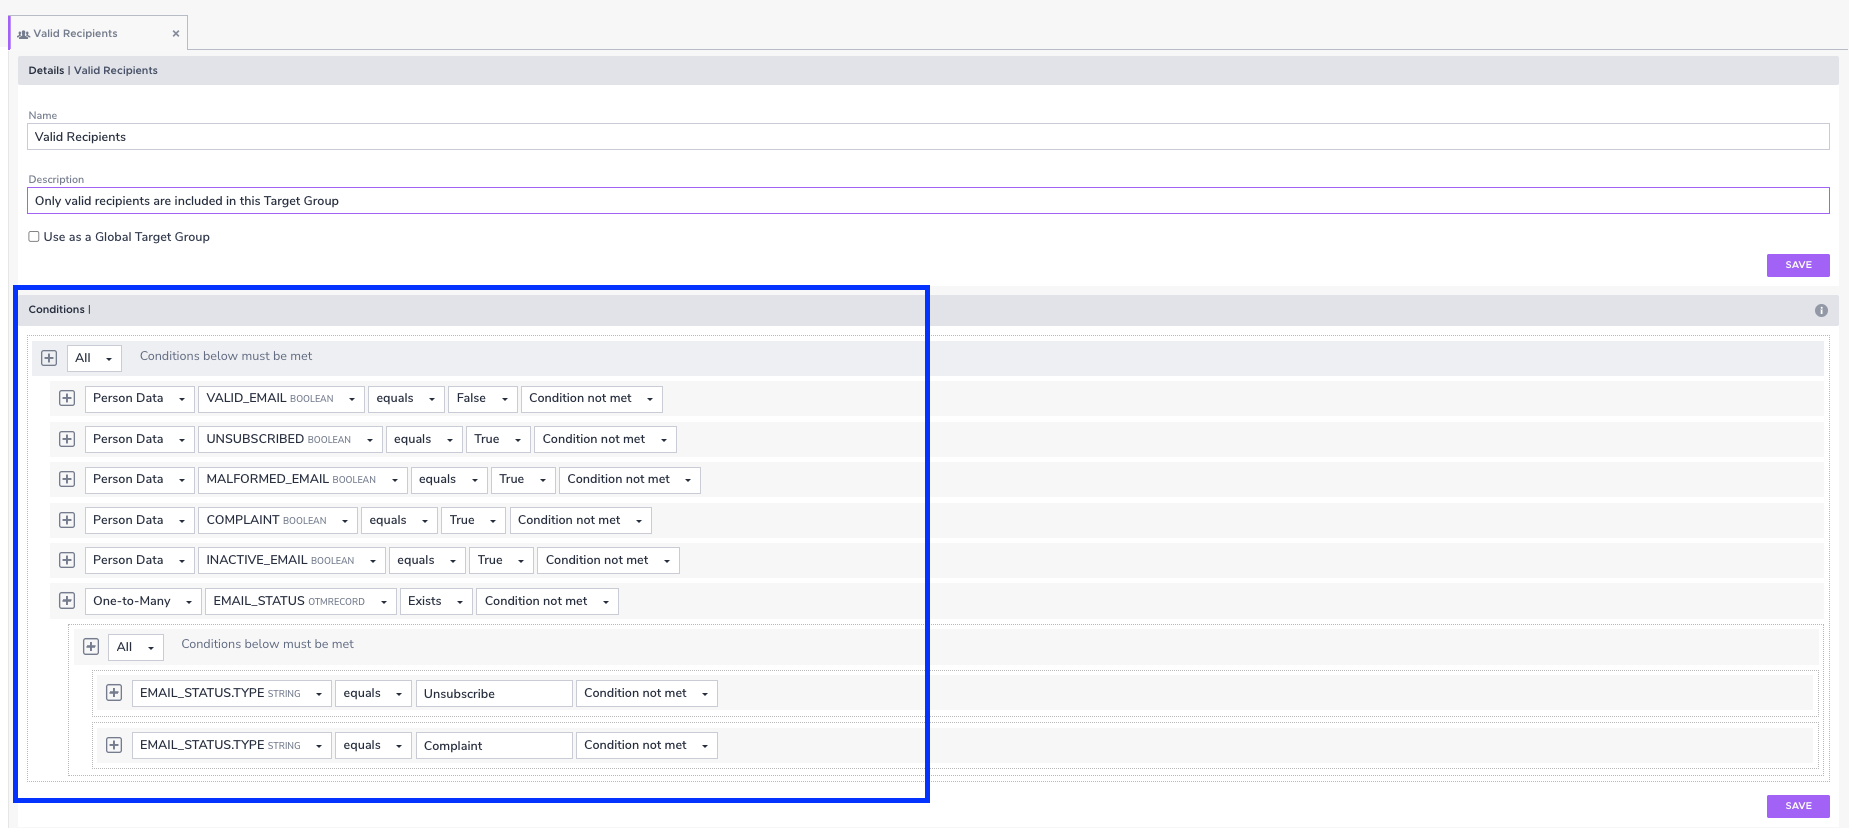The height and width of the screenshot is (828, 1849).
Task: Open the MALFORMED_EMAIL field dropdown
Action: tap(302, 480)
